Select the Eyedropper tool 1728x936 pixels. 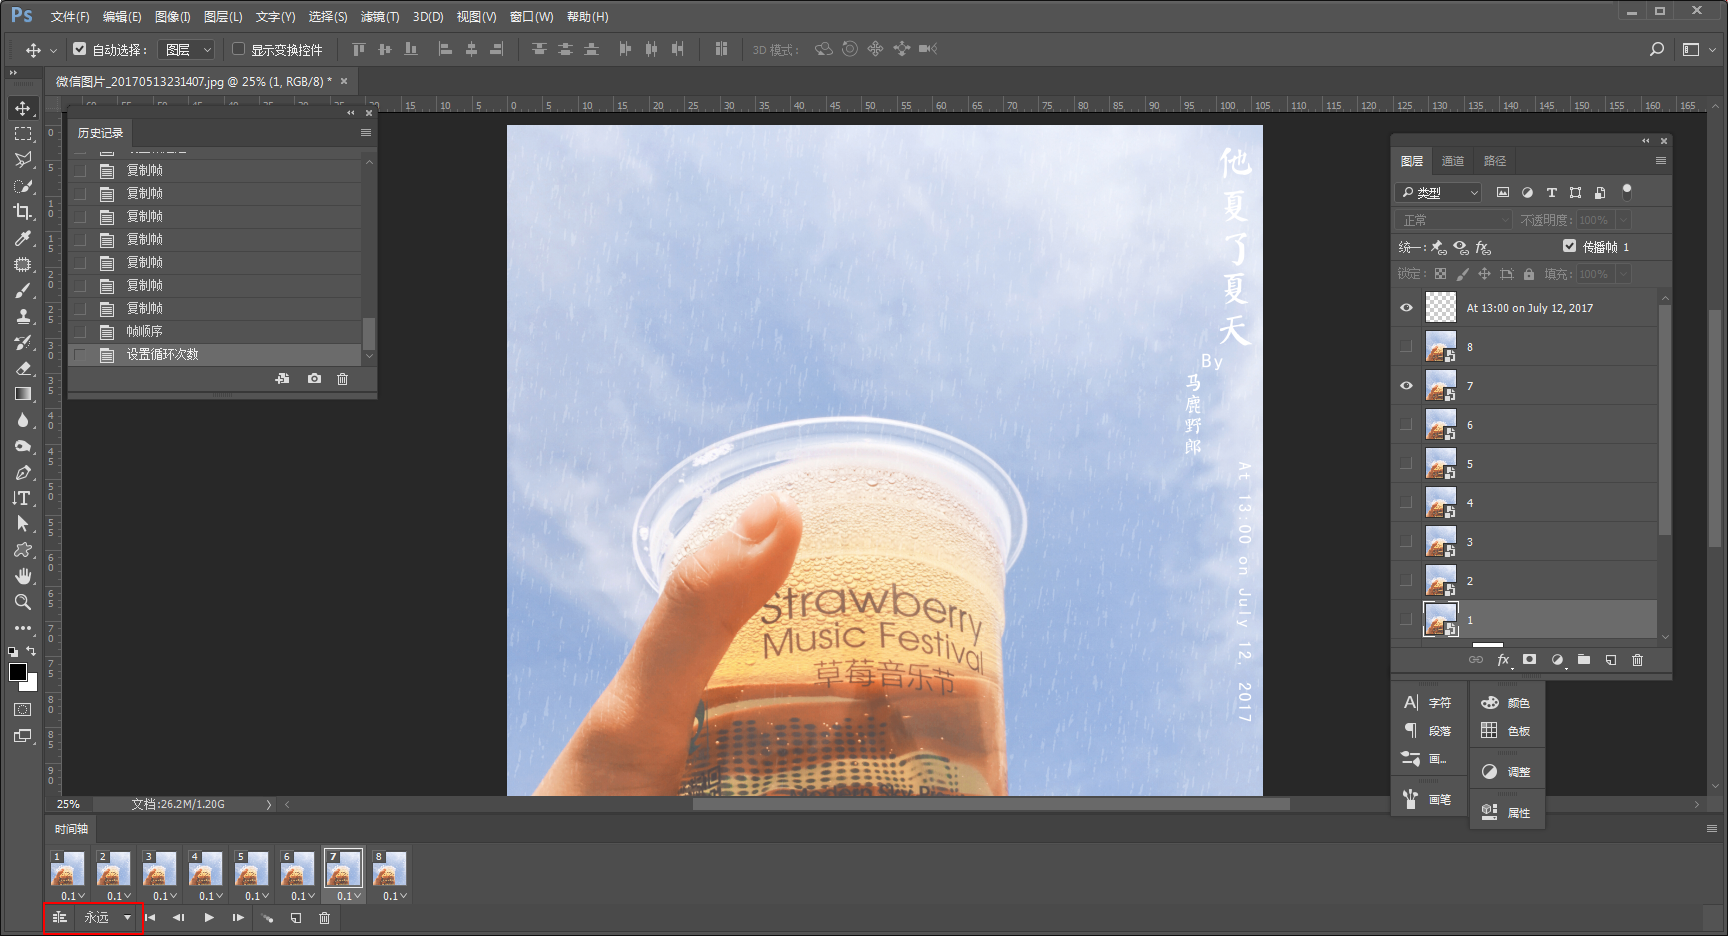pos(23,238)
